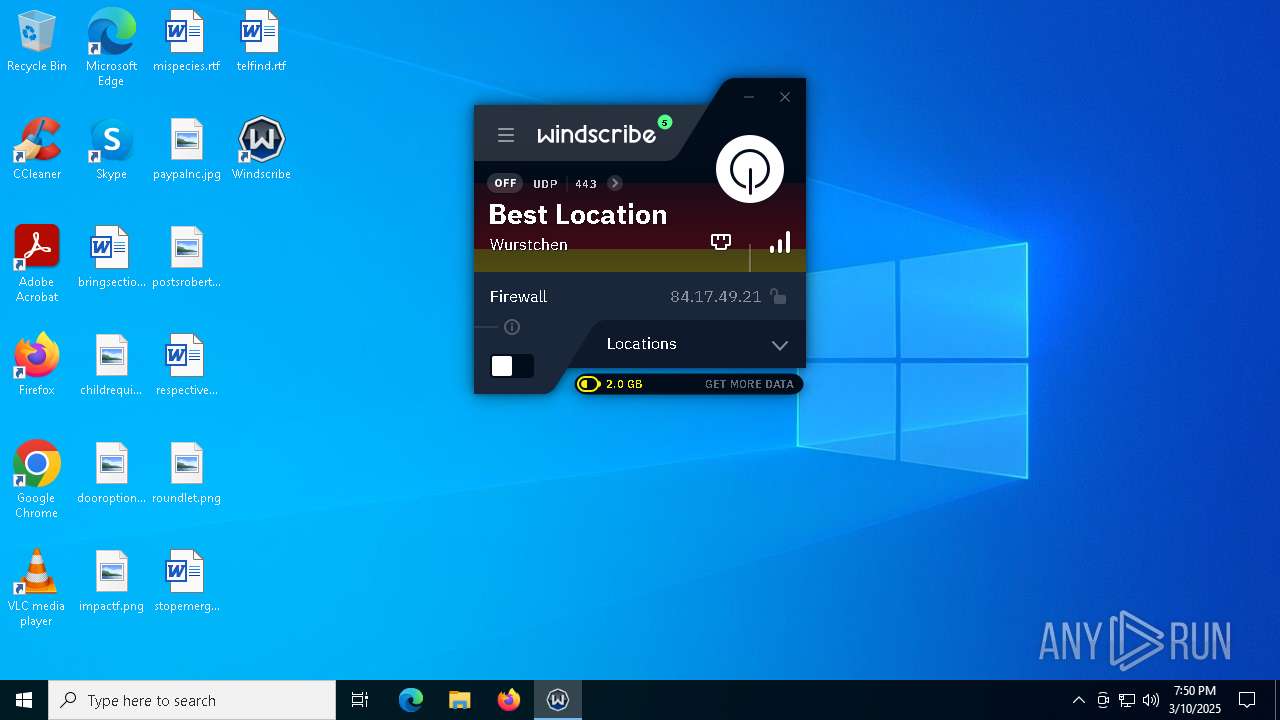The image size is (1280, 720).
Task: Select the Google Chrome desktop shortcut
Action: (37, 480)
